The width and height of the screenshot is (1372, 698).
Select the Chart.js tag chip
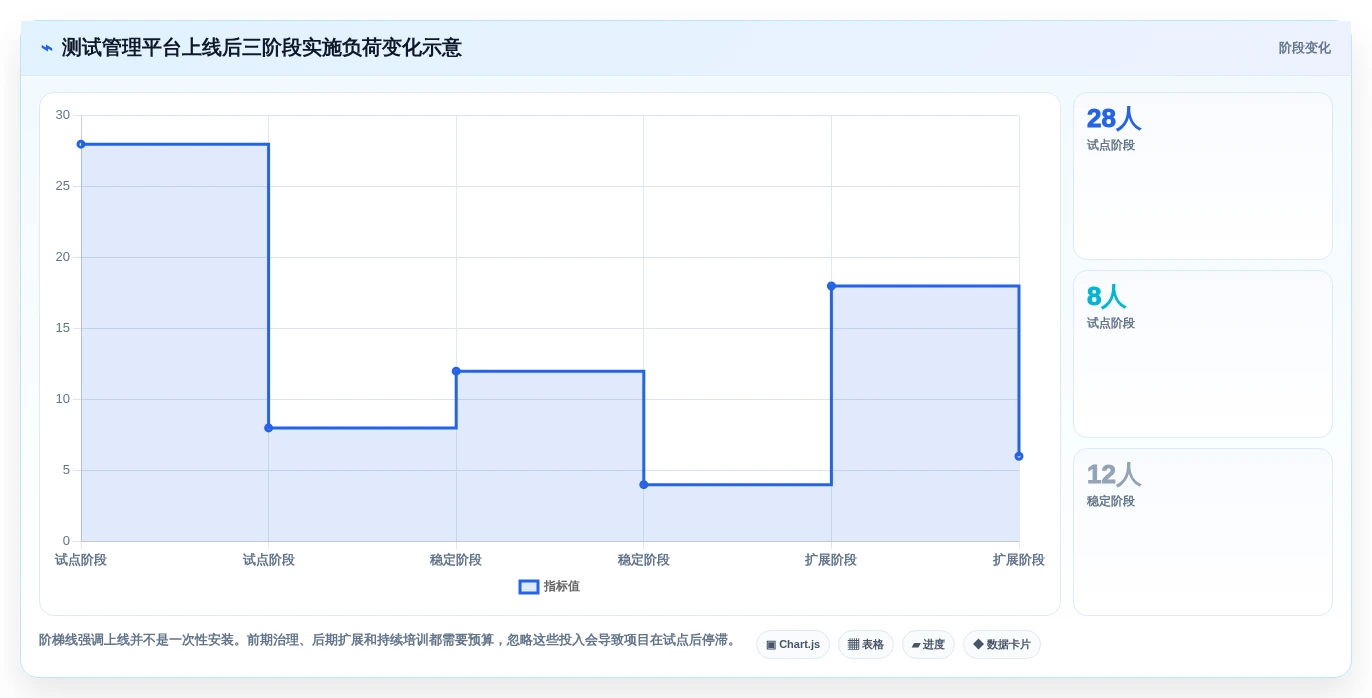click(x=793, y=645)
